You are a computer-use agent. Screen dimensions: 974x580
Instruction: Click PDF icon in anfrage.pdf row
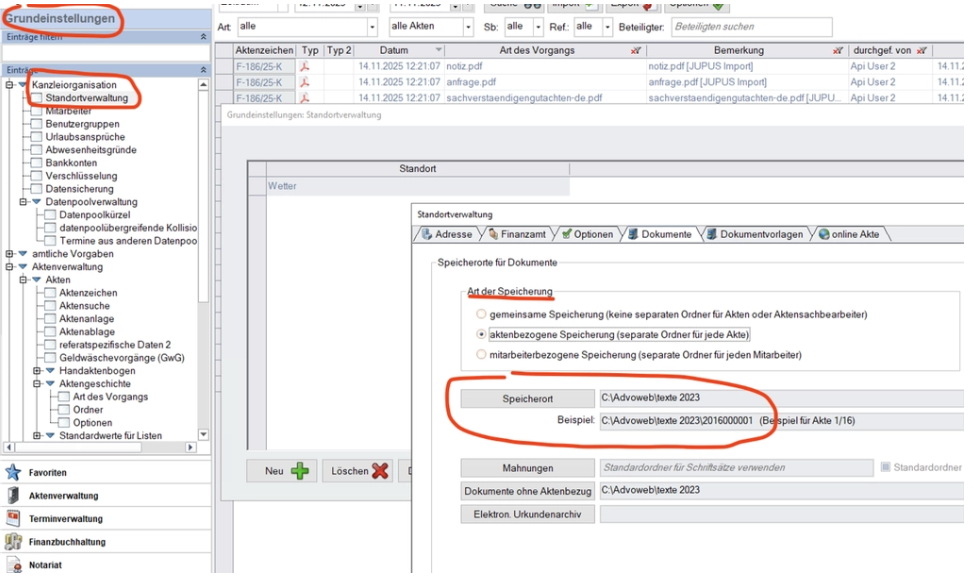coord(304,82)
